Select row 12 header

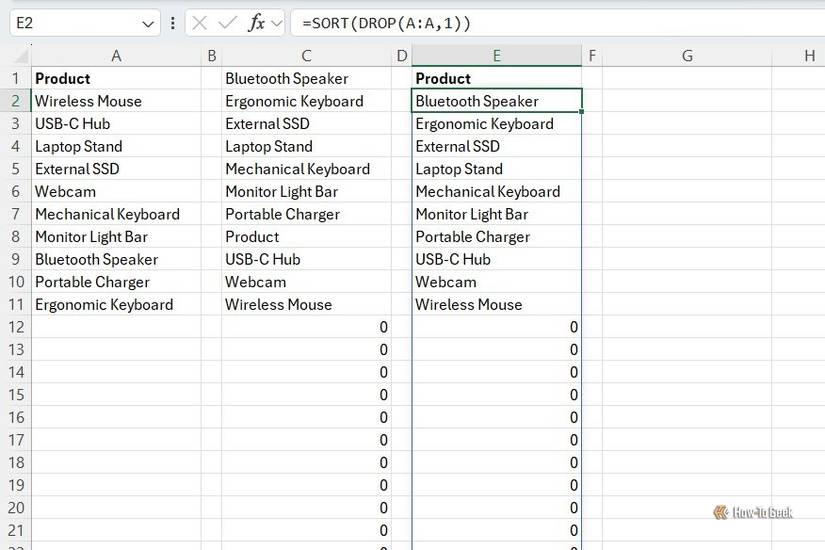point(16,327)
